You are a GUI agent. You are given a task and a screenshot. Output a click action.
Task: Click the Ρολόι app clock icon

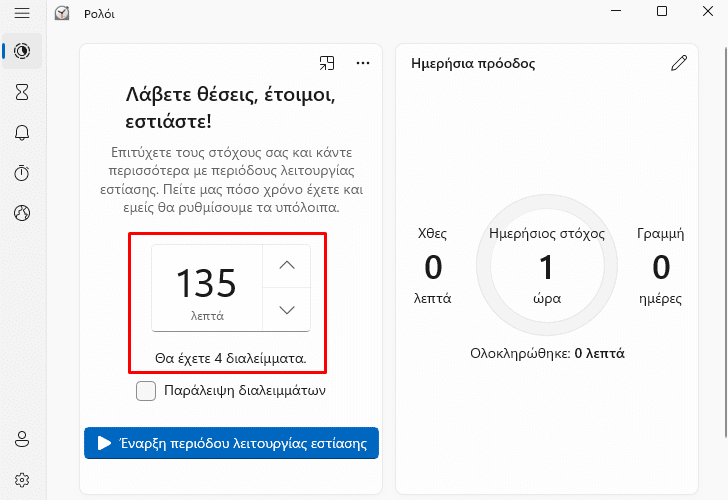coord(62,13)
